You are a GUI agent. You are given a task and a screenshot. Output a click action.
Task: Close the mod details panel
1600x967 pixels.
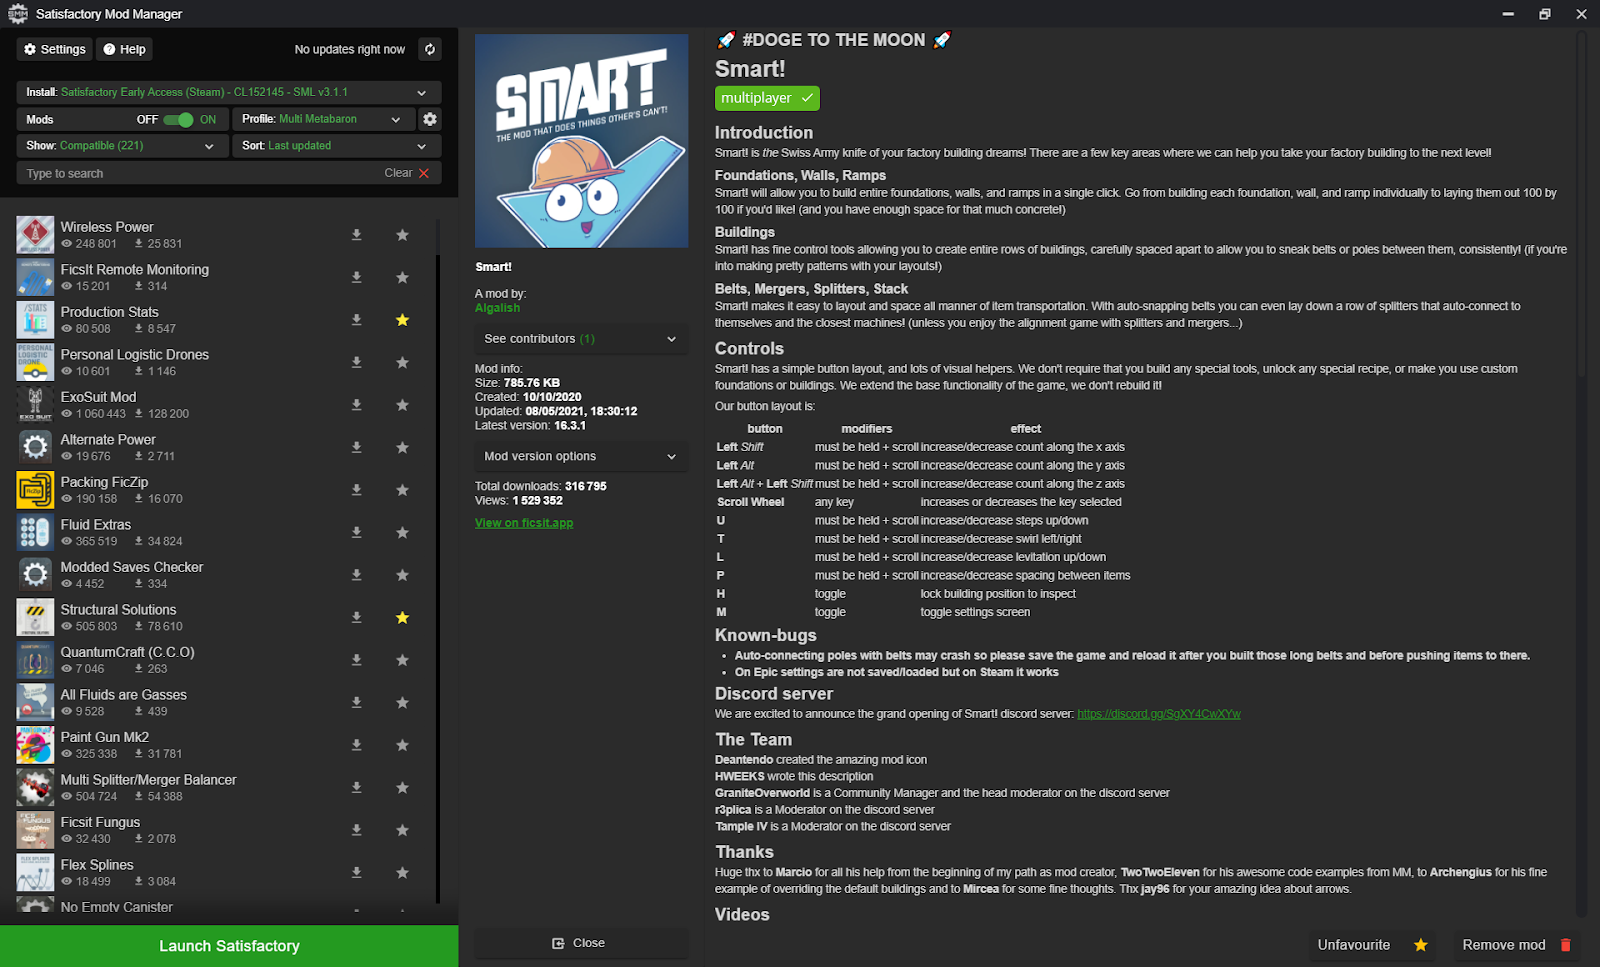click(x=579, y=943)
